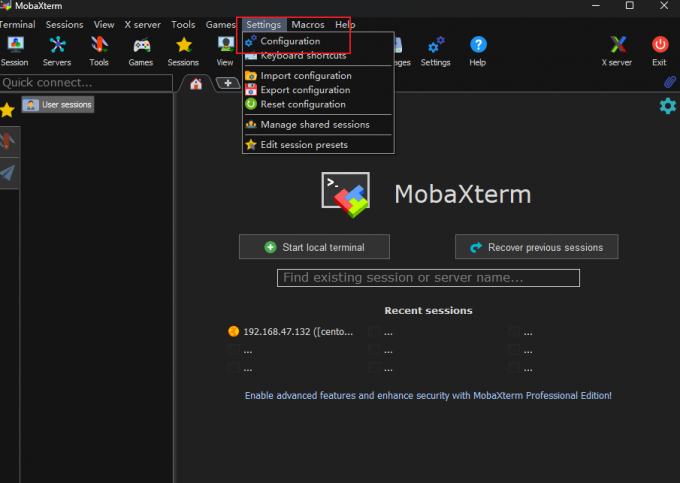Open the Games menu
Image resolution: width=680 pixels, height=483 pixels.
click(220, 25)
